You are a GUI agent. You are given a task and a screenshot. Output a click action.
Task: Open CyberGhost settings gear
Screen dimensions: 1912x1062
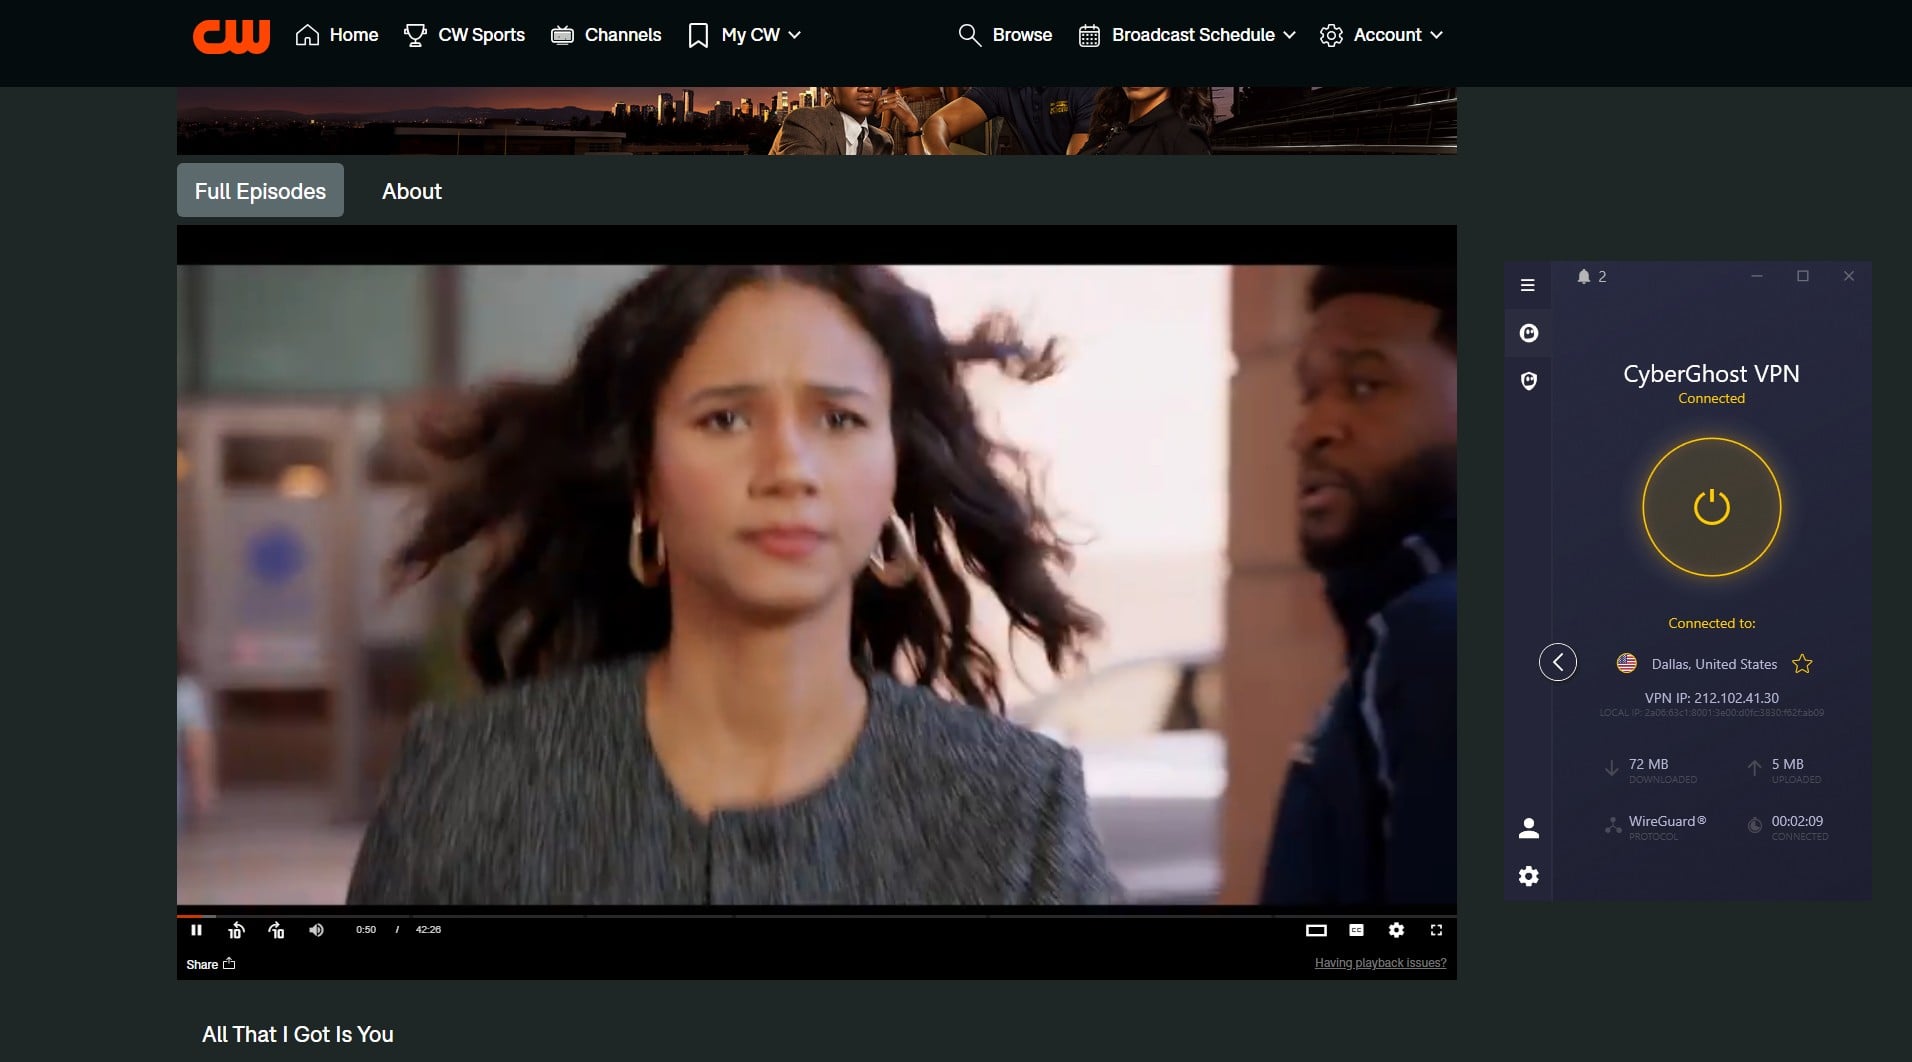pos(1528,876)
